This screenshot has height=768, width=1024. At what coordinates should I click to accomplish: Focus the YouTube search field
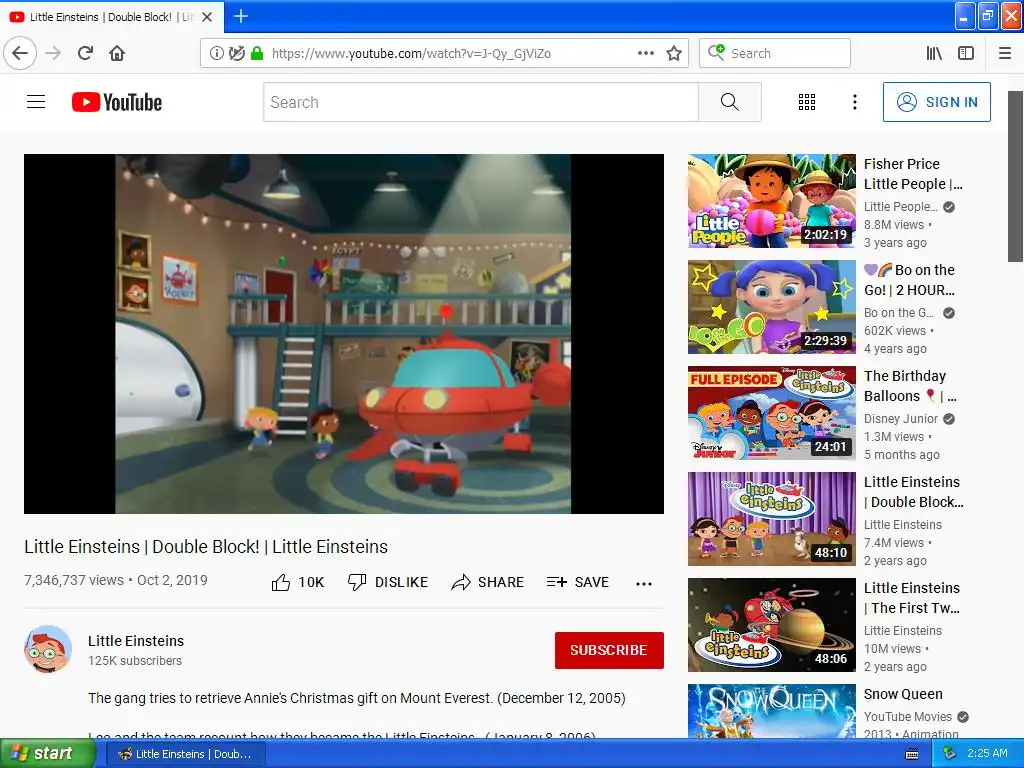pyautogui.click(x=481, y=102)
